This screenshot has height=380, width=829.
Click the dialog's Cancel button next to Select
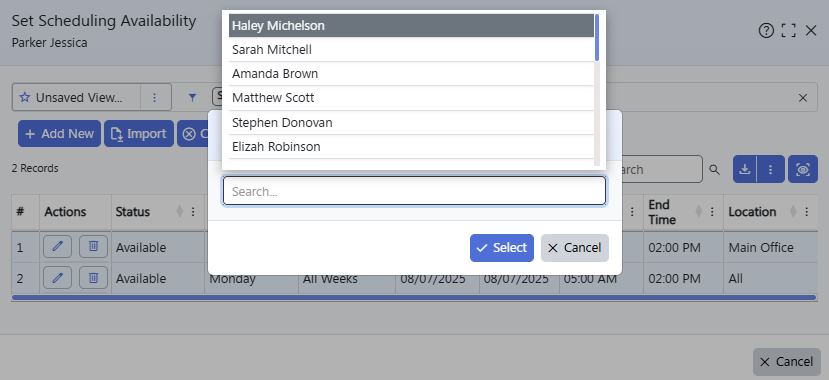[575, 248]
